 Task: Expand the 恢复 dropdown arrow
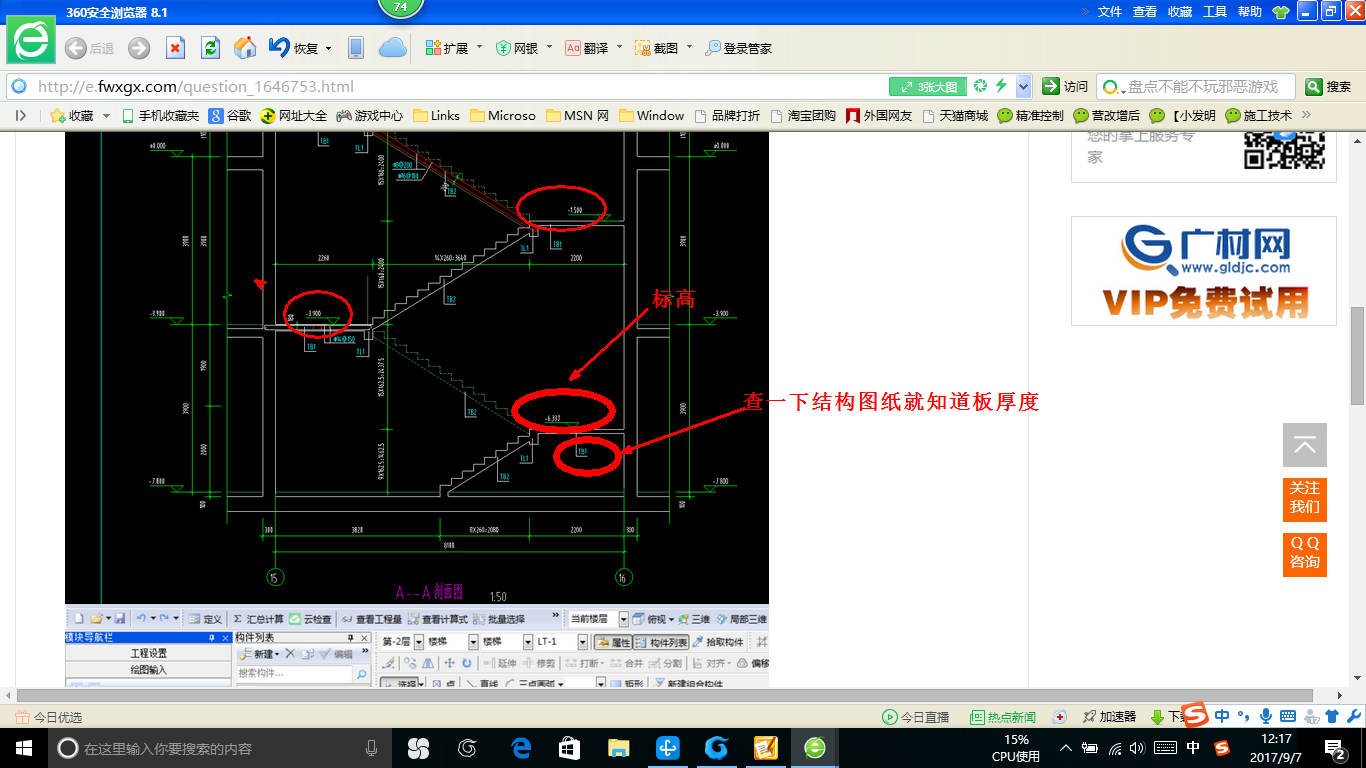coord(328,48)
